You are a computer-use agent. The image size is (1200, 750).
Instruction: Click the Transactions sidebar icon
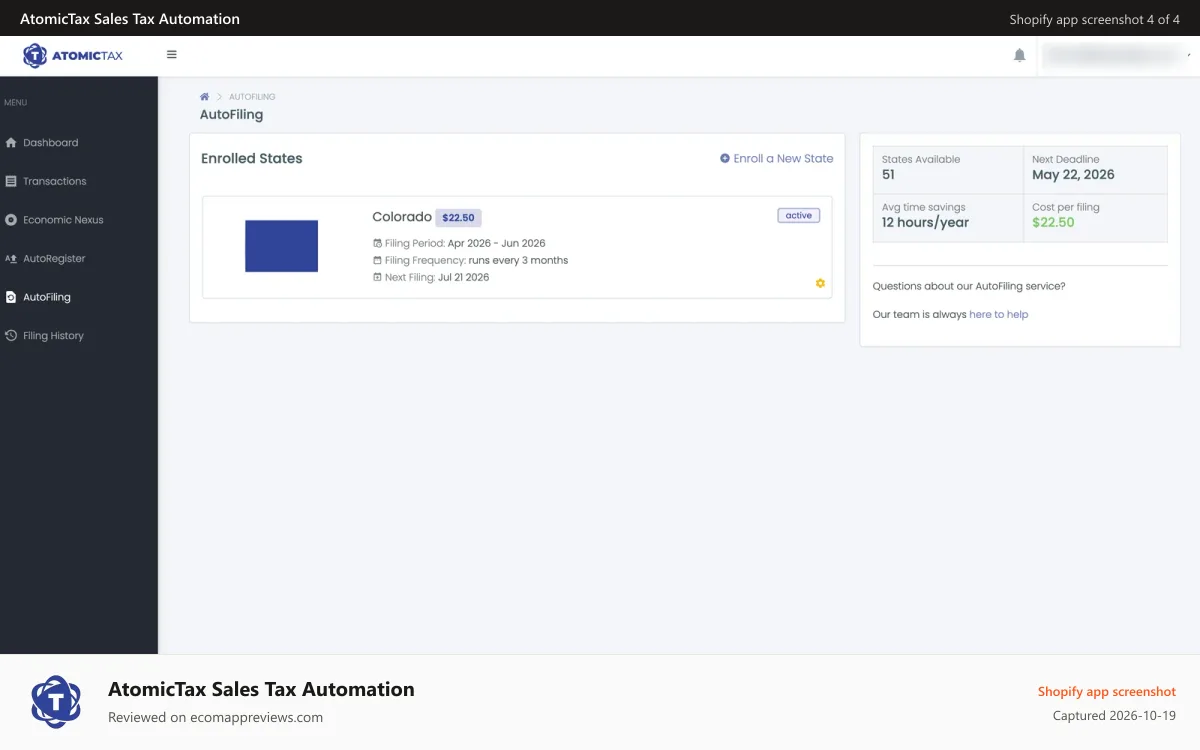pyautogui.click(x=11, y=181)
